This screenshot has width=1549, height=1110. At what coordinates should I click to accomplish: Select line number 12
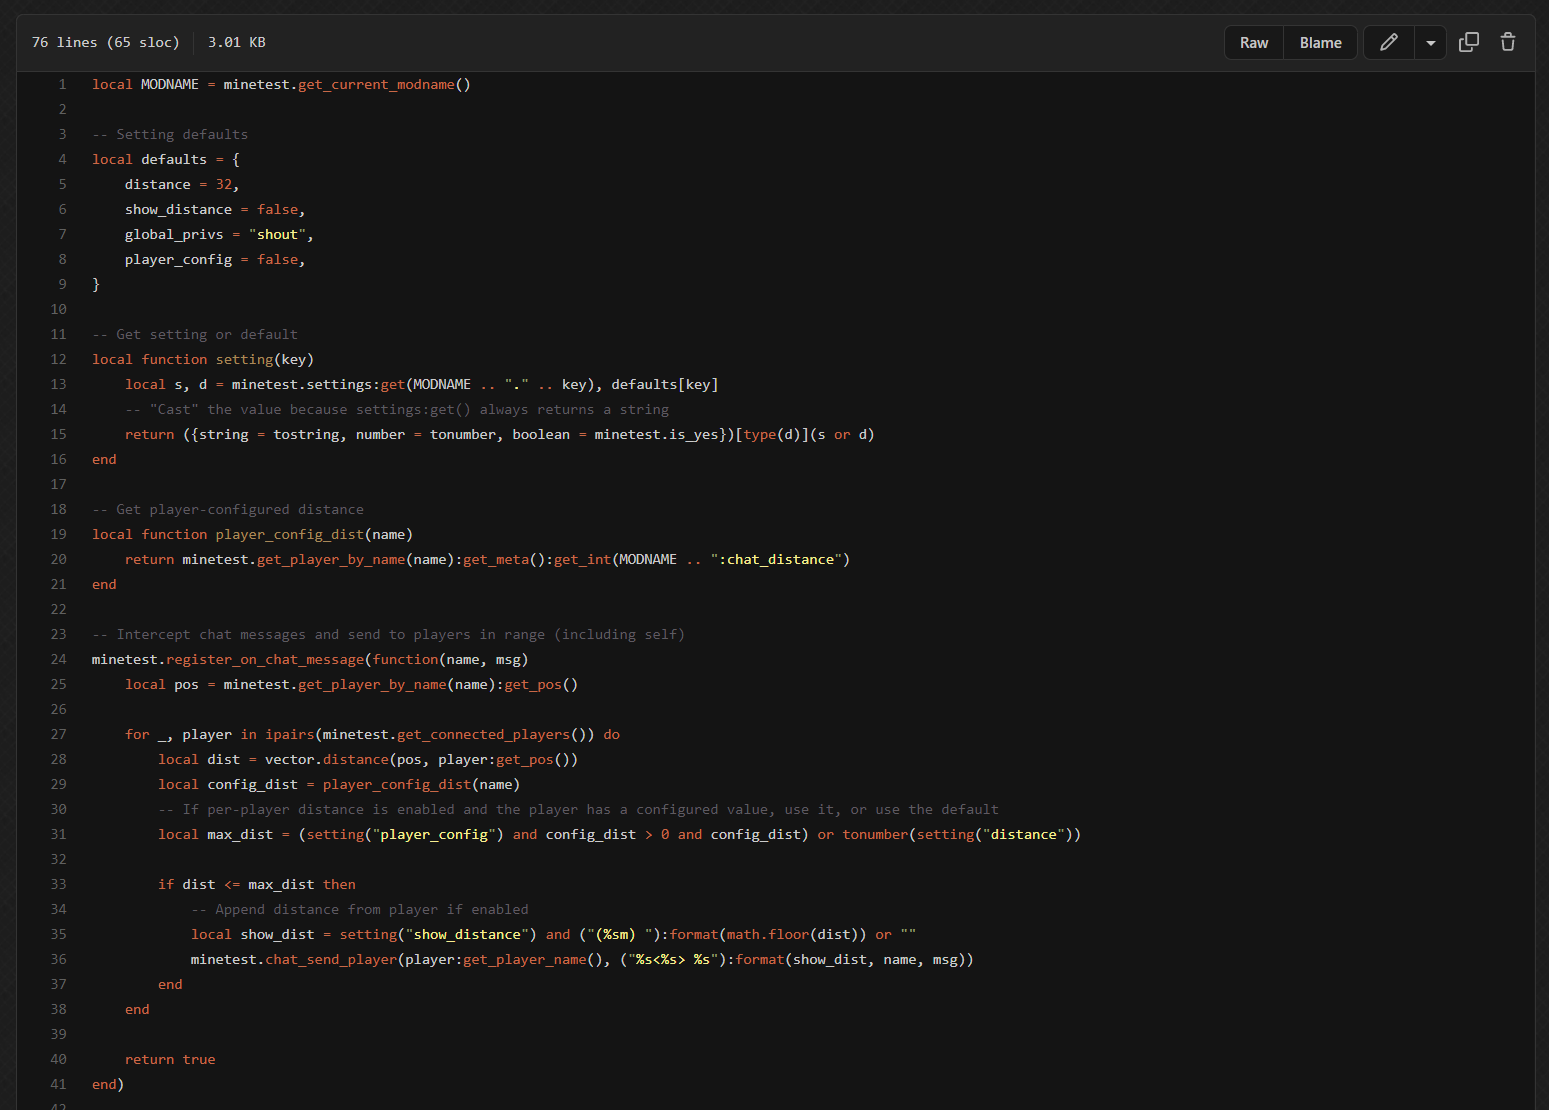click(x=59, y=359)
